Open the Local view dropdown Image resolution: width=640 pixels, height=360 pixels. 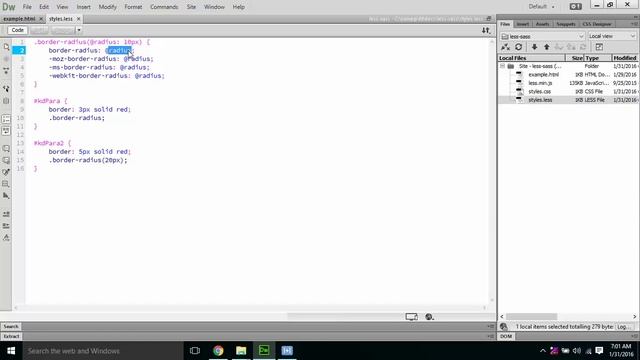(x=612, y=36)
